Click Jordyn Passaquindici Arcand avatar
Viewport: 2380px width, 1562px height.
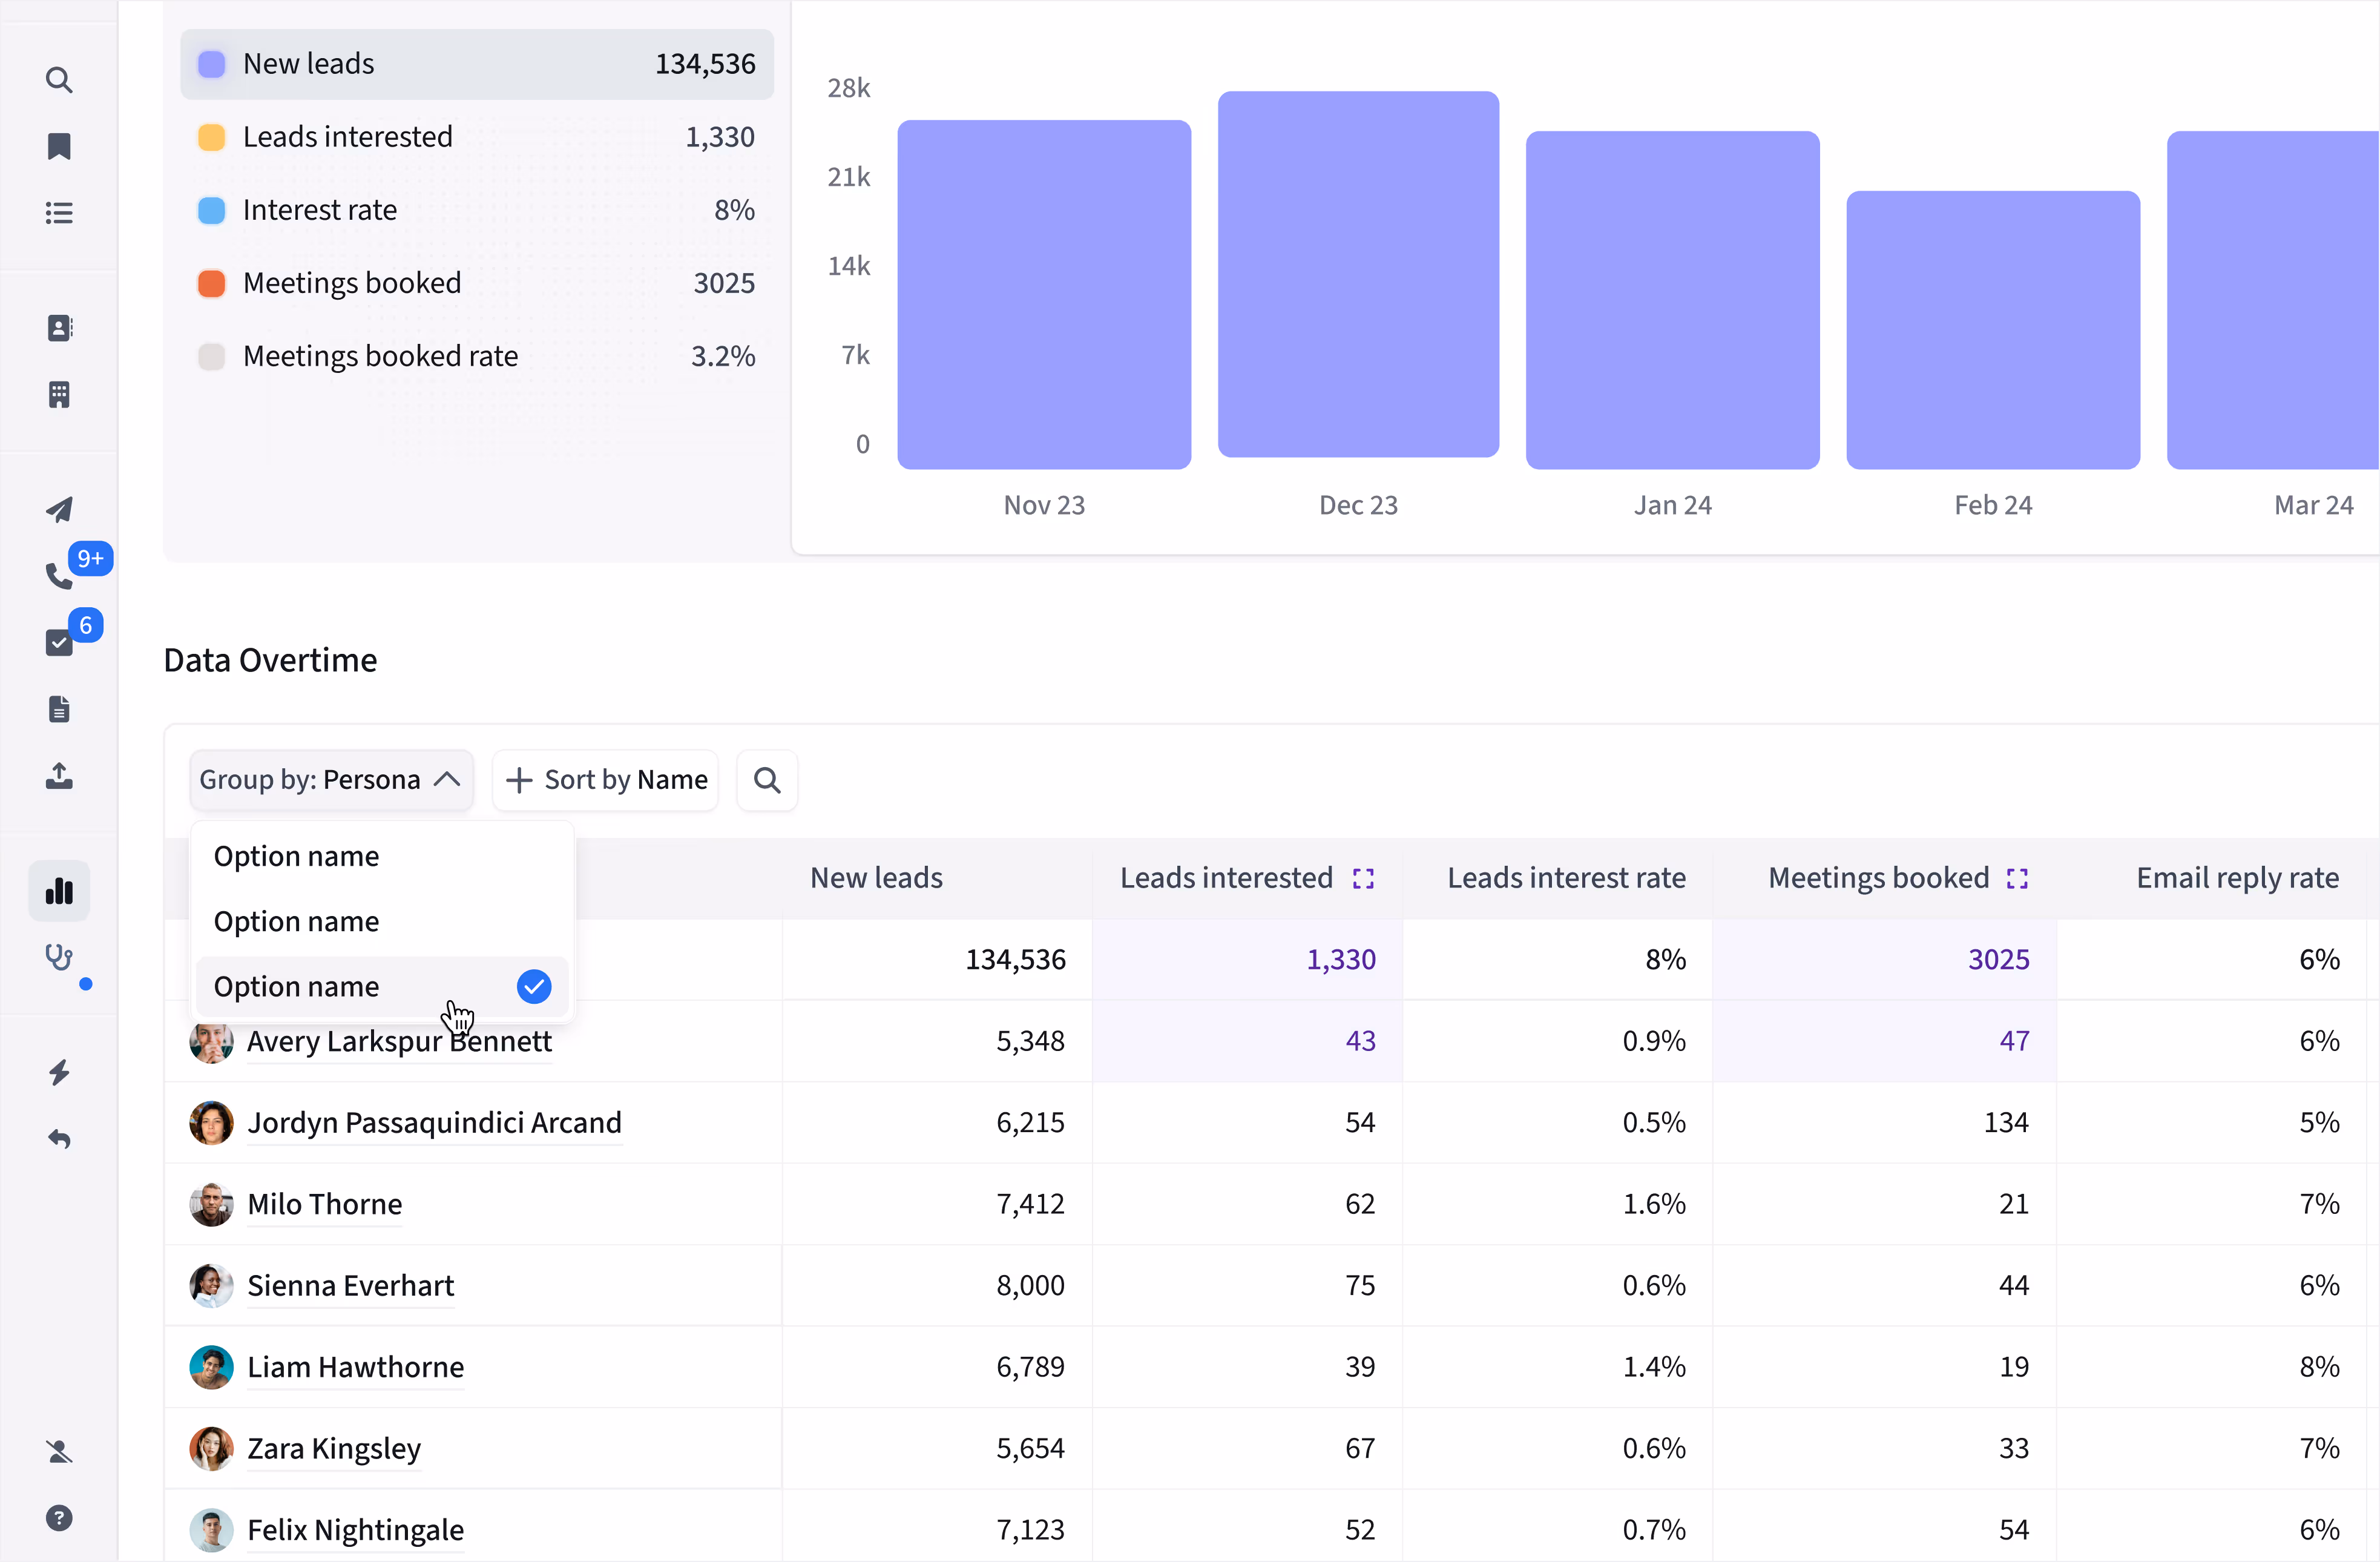click(211, 1123)
